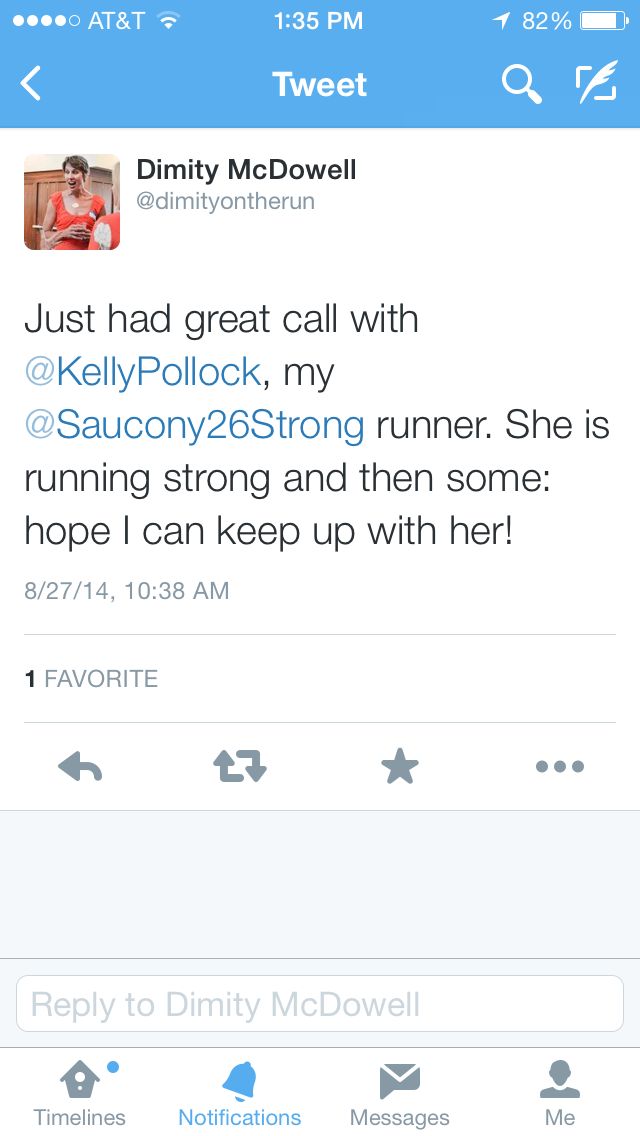This screenshot has width=640, height=1136.
Task: Tap the back arrow icon
Action: pyautogui.click(x=32, y=84)
